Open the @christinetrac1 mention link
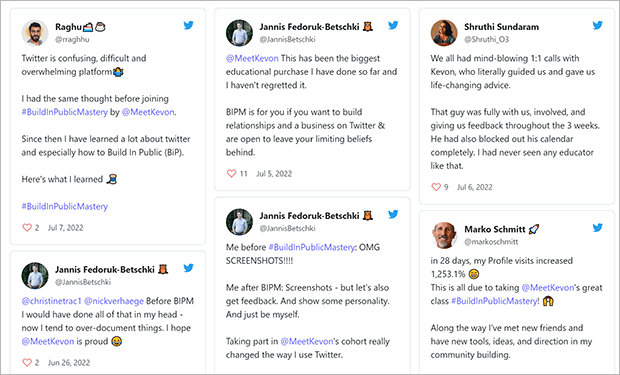The image size is (620, 375). (51, 301)
